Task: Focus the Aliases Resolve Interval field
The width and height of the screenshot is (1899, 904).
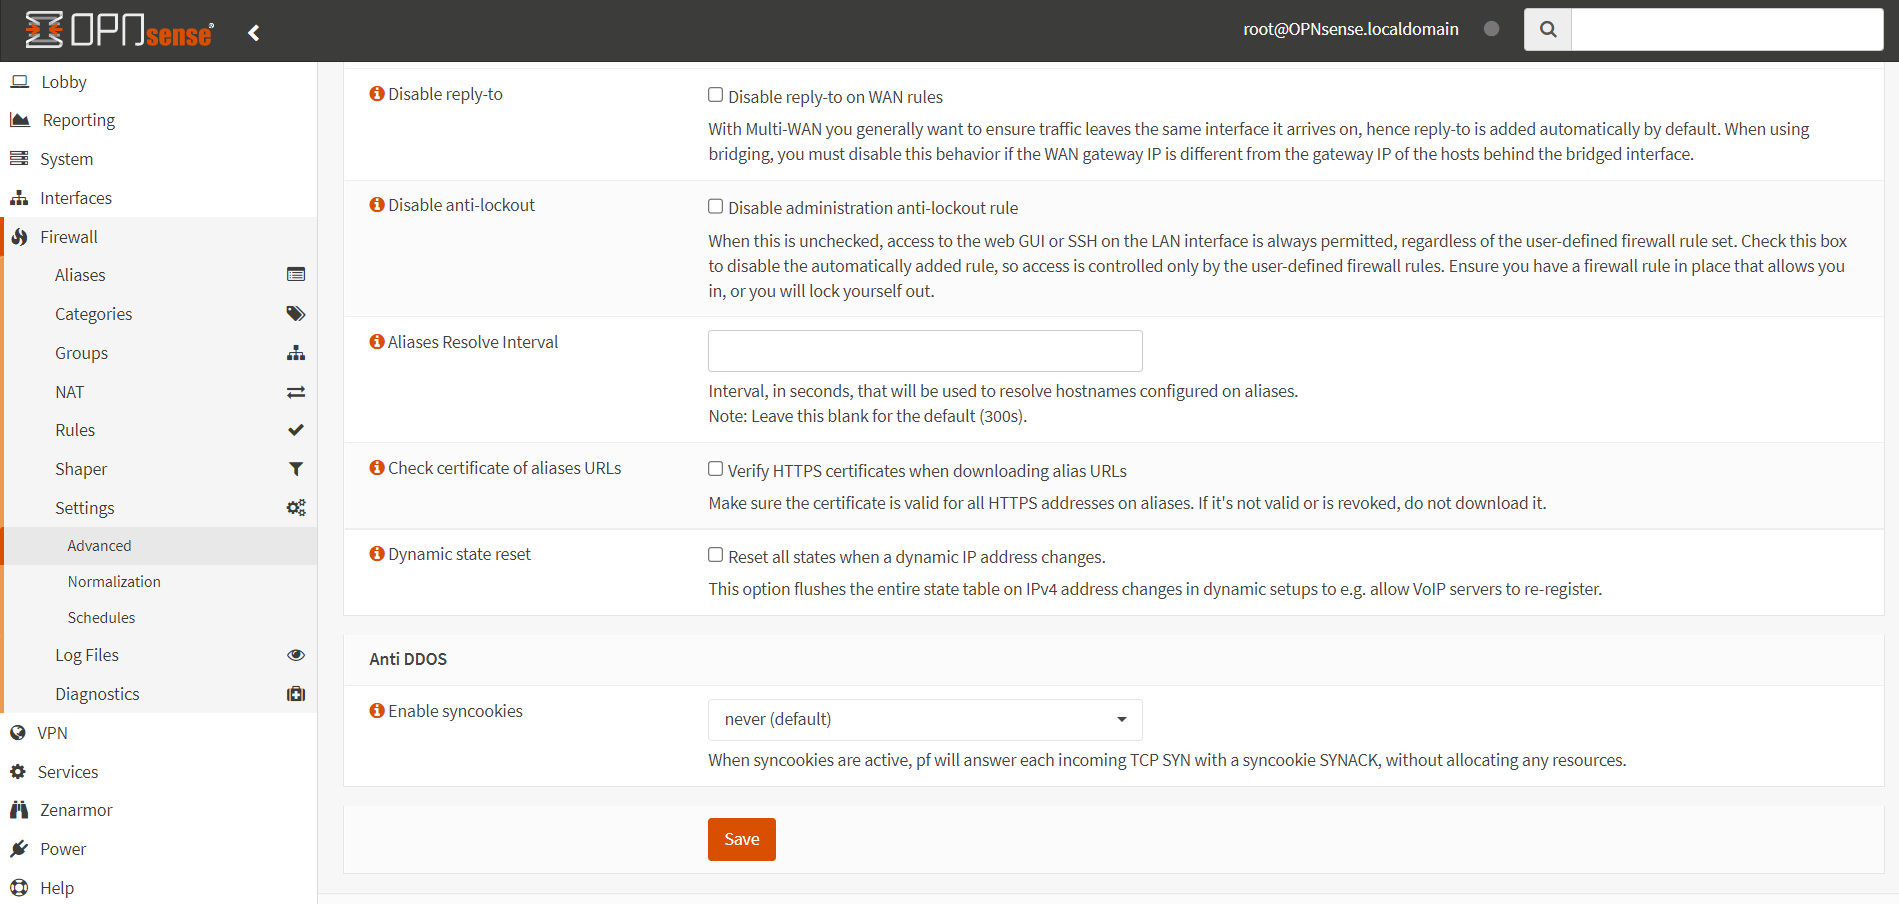Action: pos(924,351)
